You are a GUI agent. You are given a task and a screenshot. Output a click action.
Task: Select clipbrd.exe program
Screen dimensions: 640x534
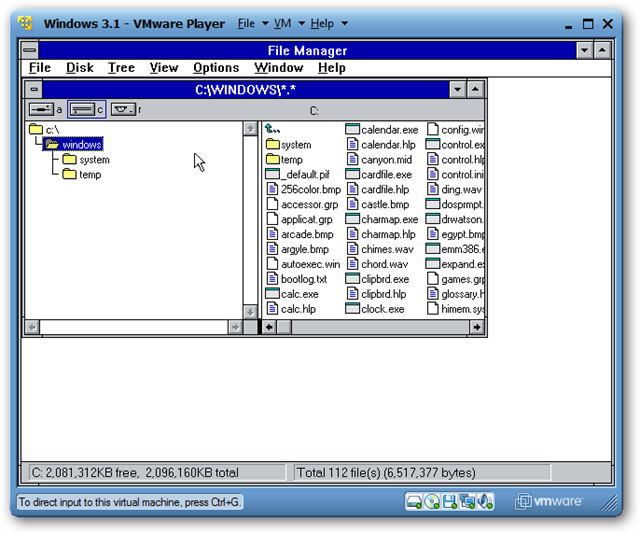[377, 279]
